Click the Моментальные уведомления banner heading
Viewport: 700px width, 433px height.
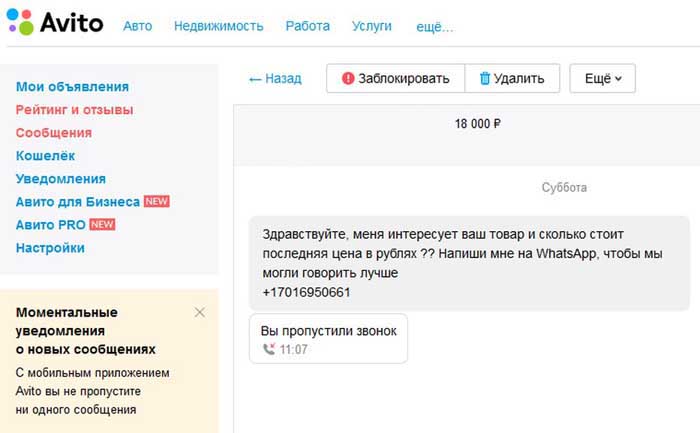point(85,331)
